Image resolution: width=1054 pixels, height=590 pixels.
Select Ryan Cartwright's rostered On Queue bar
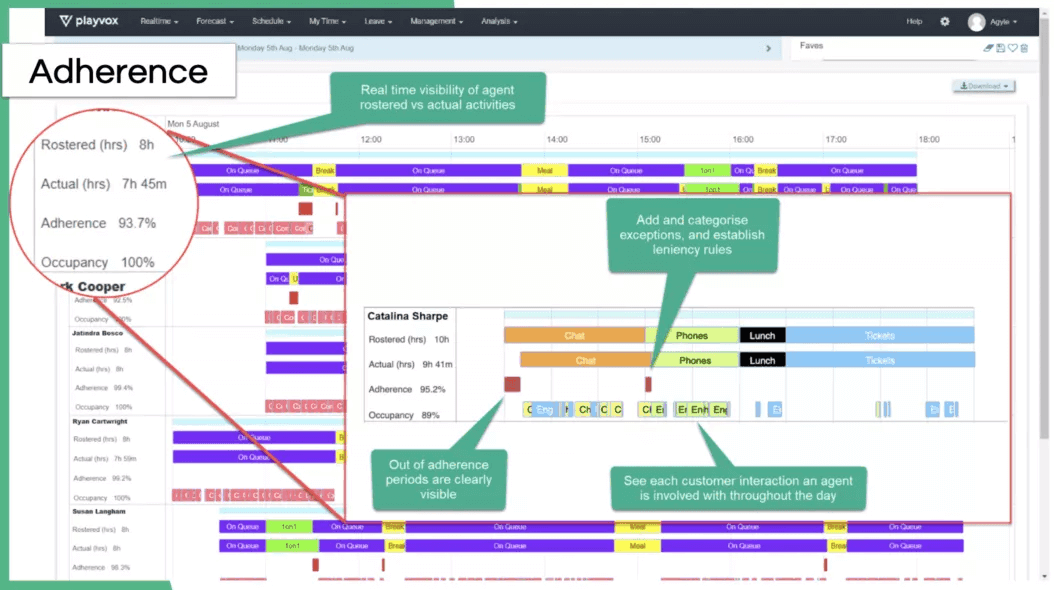tap(254, 437)
